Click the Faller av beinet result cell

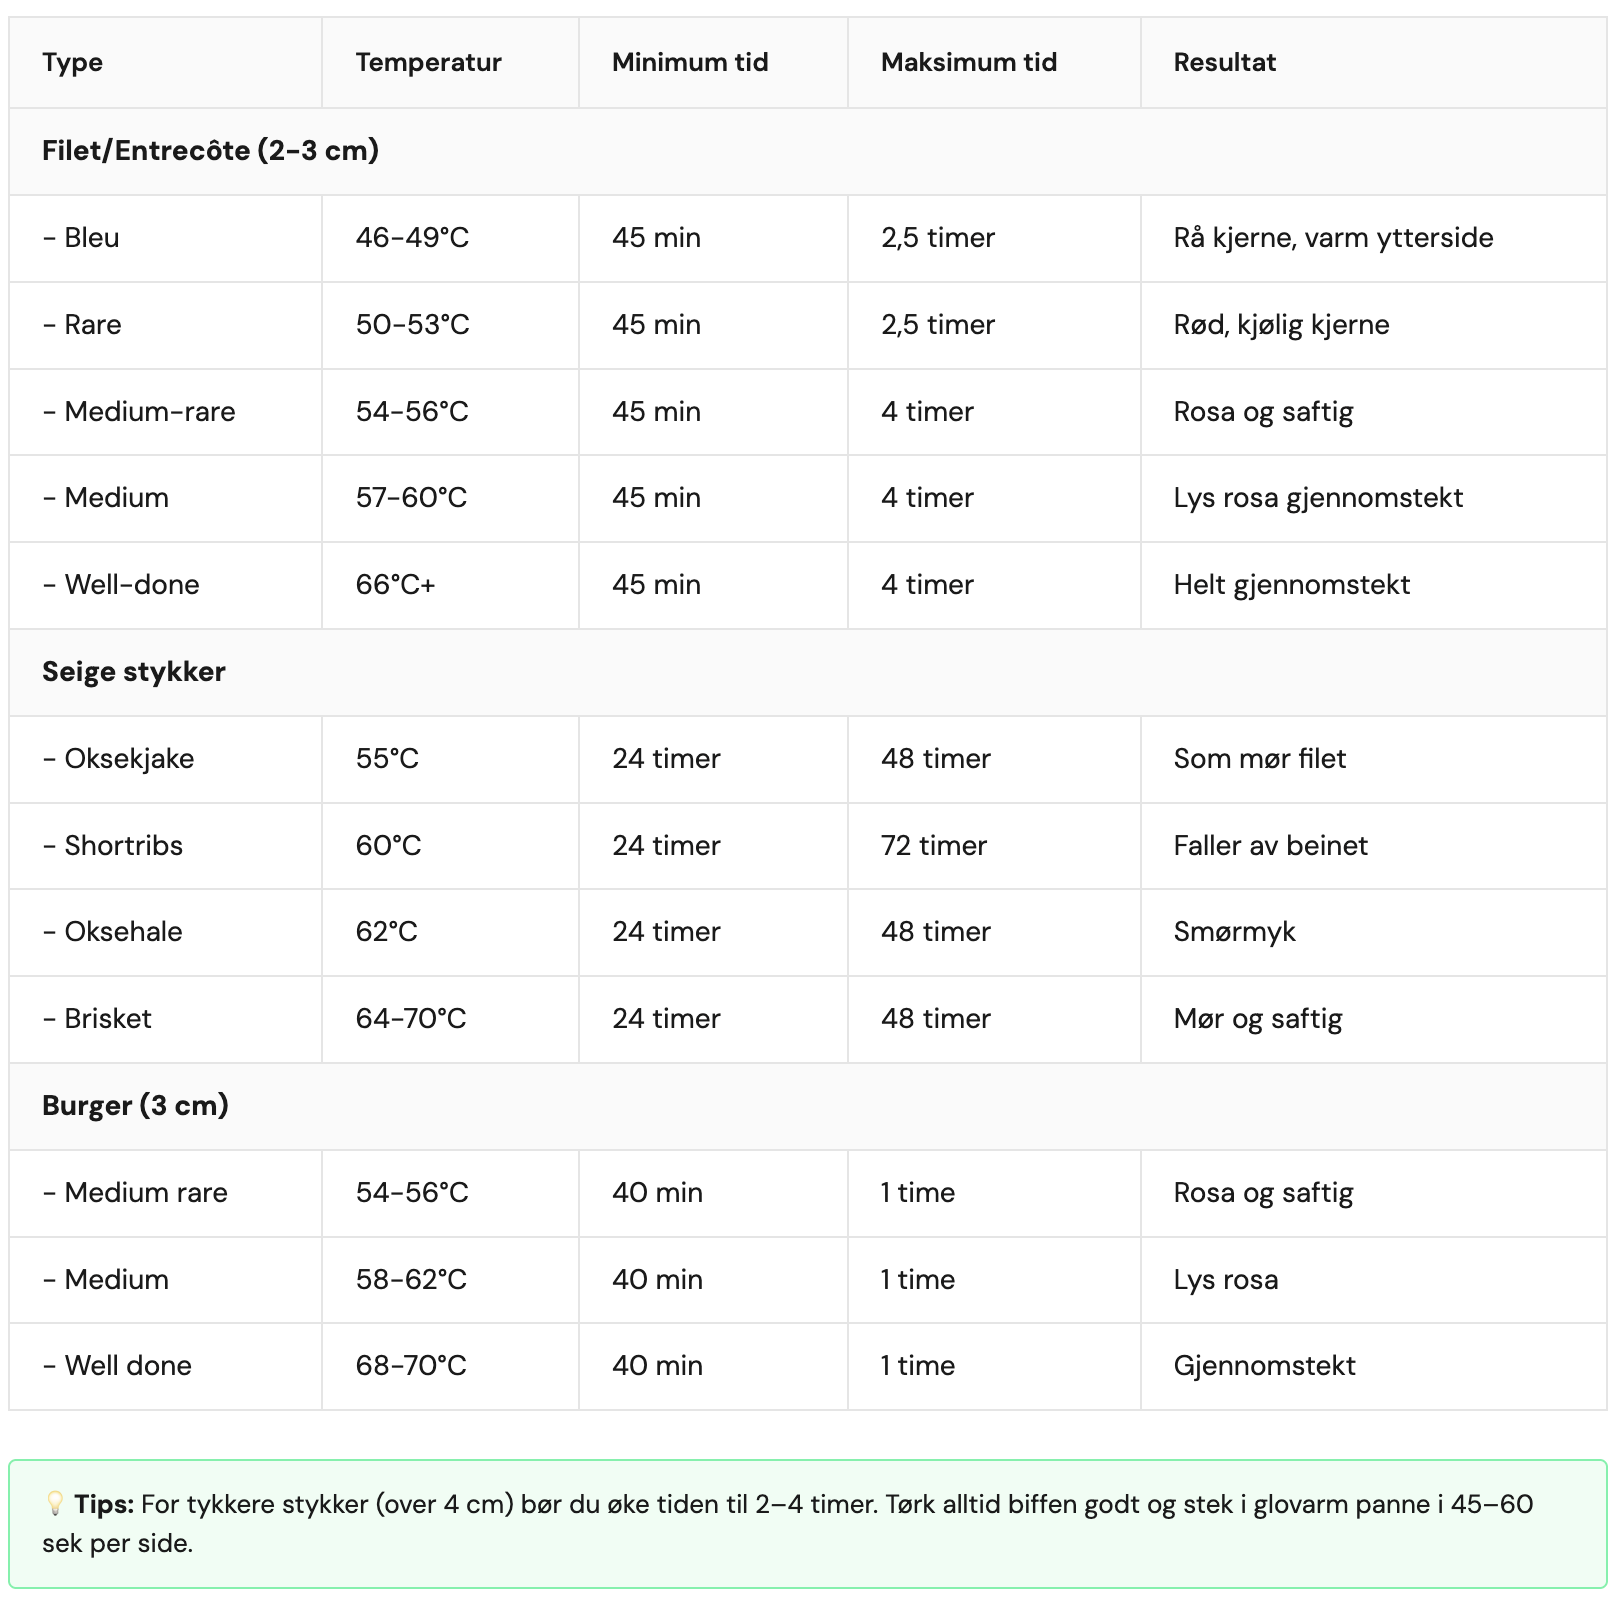coord(1270,845)
